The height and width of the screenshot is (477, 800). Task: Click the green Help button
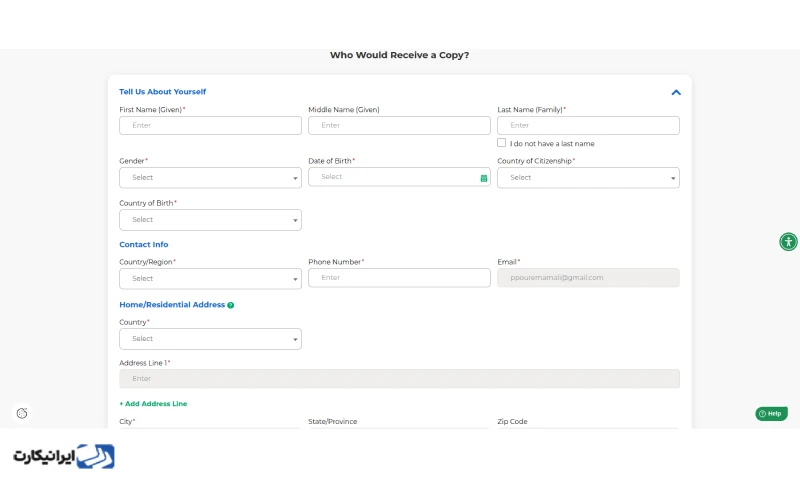771,414
